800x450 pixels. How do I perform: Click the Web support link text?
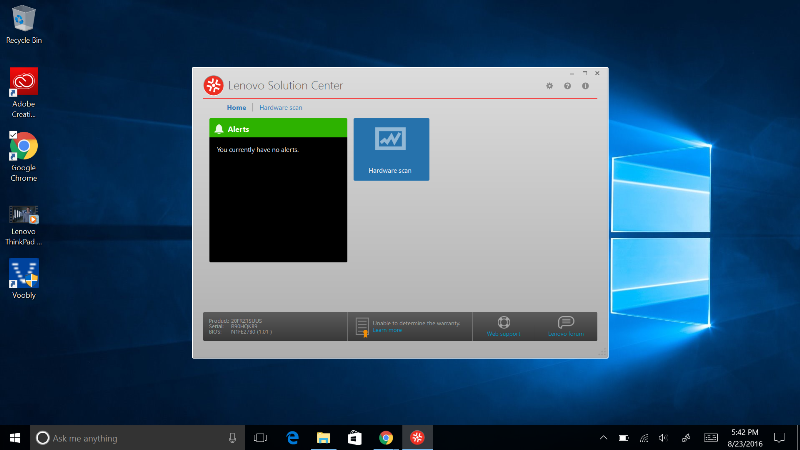pos(503,334)
